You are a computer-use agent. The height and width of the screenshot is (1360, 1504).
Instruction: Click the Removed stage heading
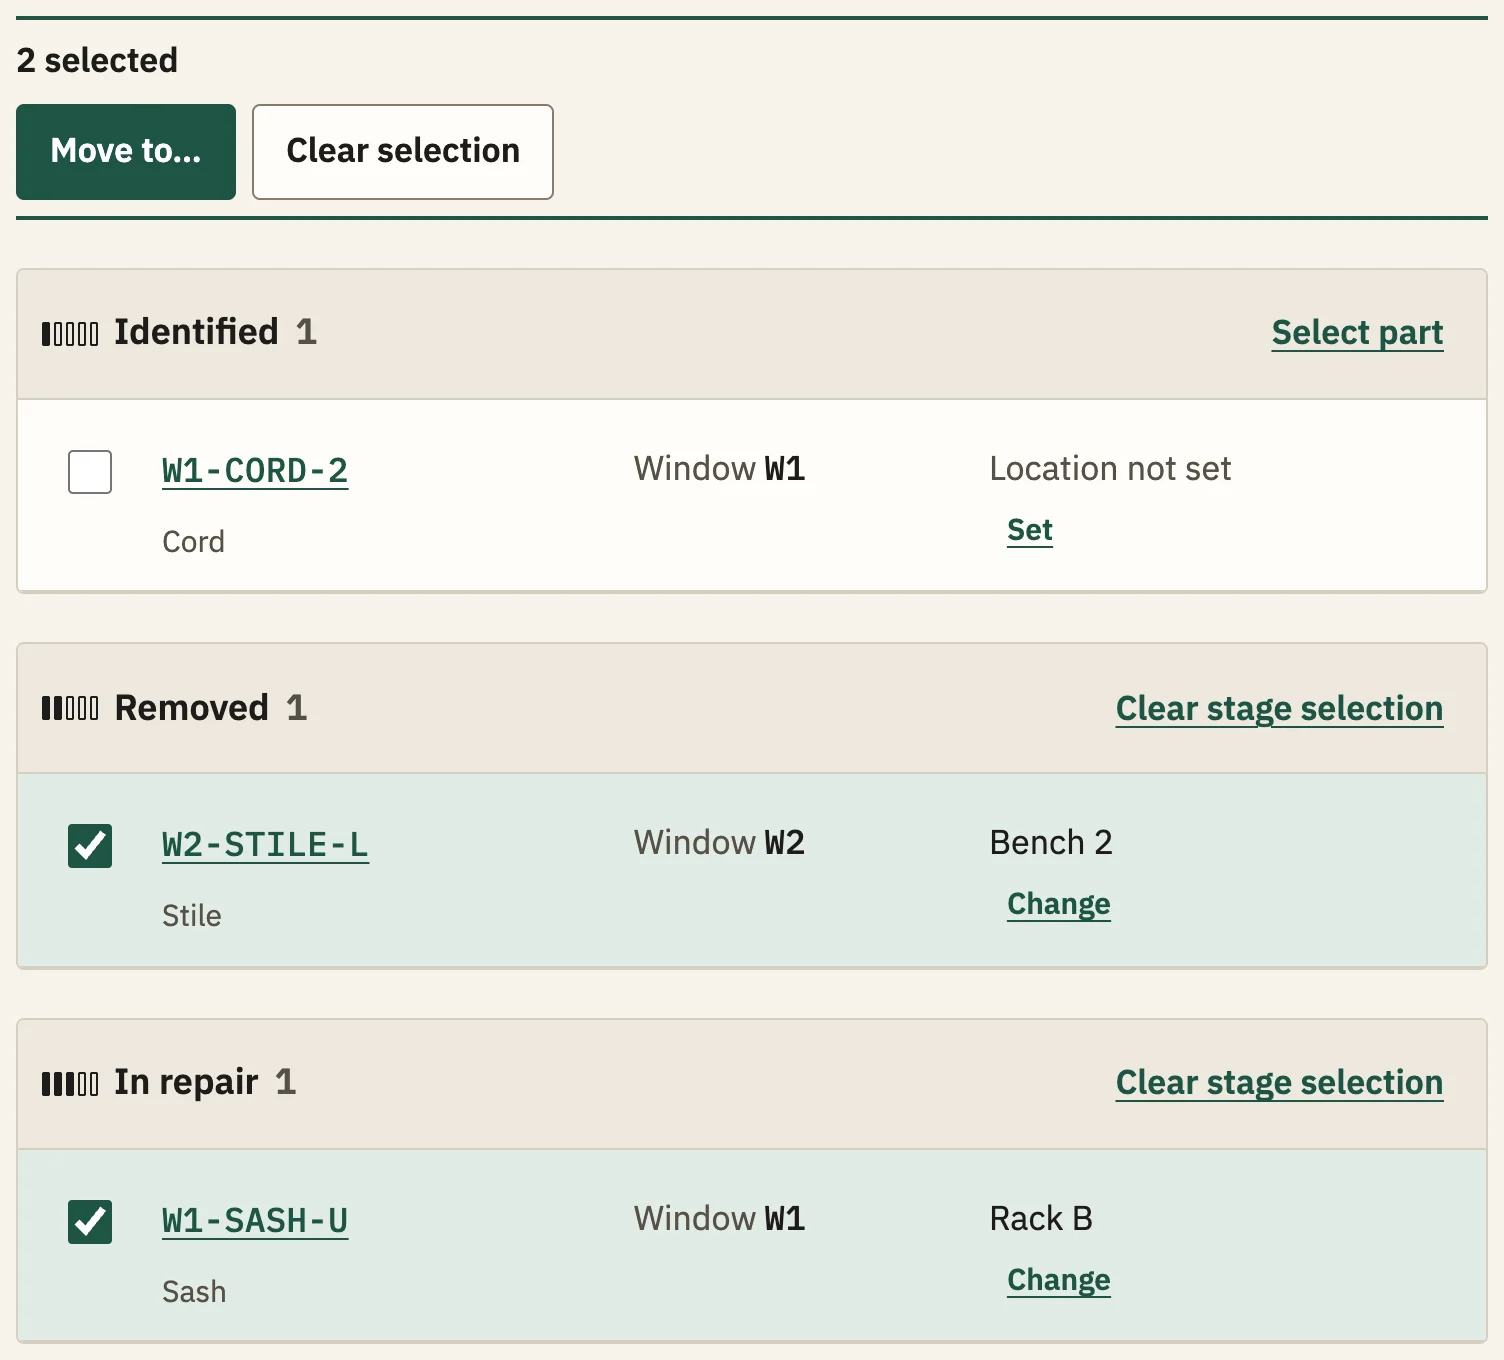click(x=192, y=708)
